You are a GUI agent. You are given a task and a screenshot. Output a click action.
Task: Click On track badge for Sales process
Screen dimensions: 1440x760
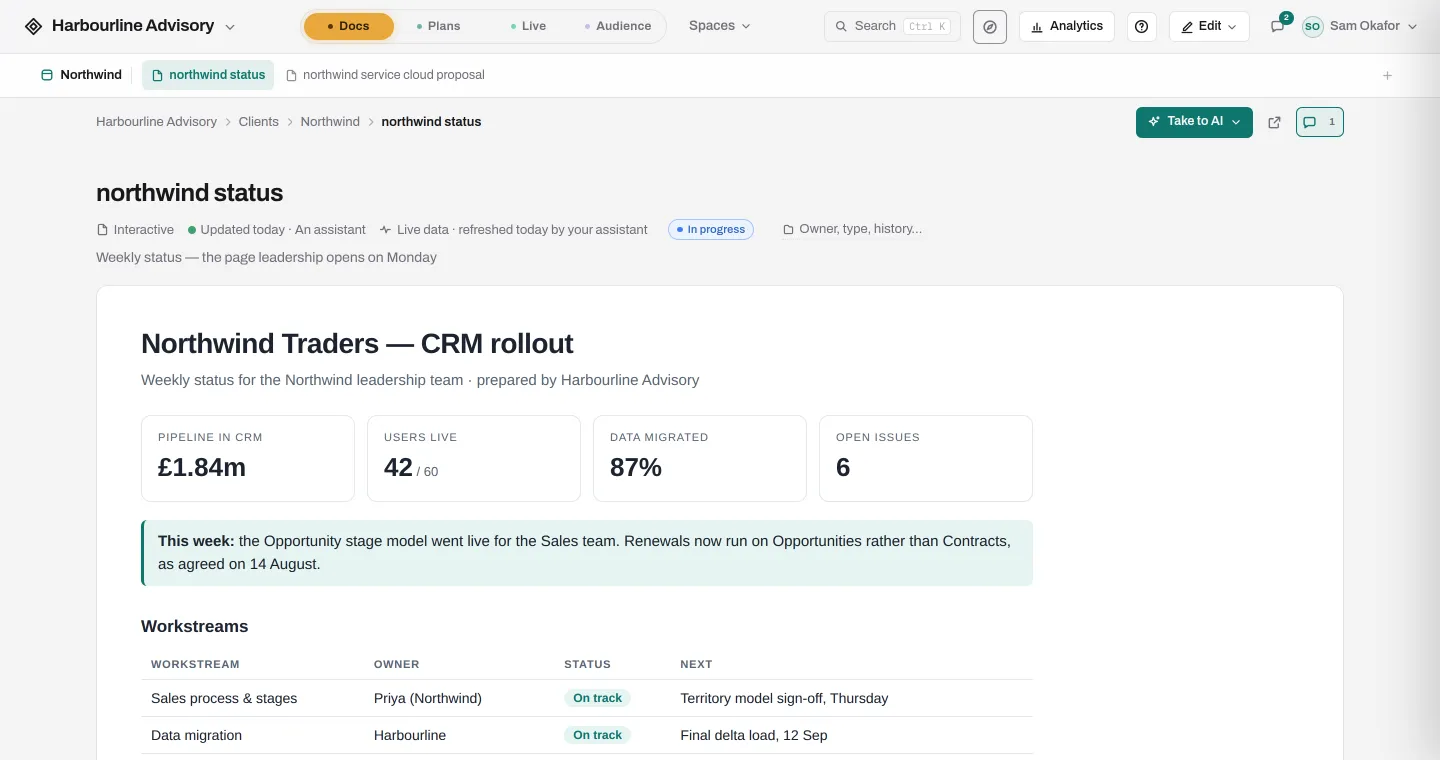pyautogui.click(x=597, y=698)
